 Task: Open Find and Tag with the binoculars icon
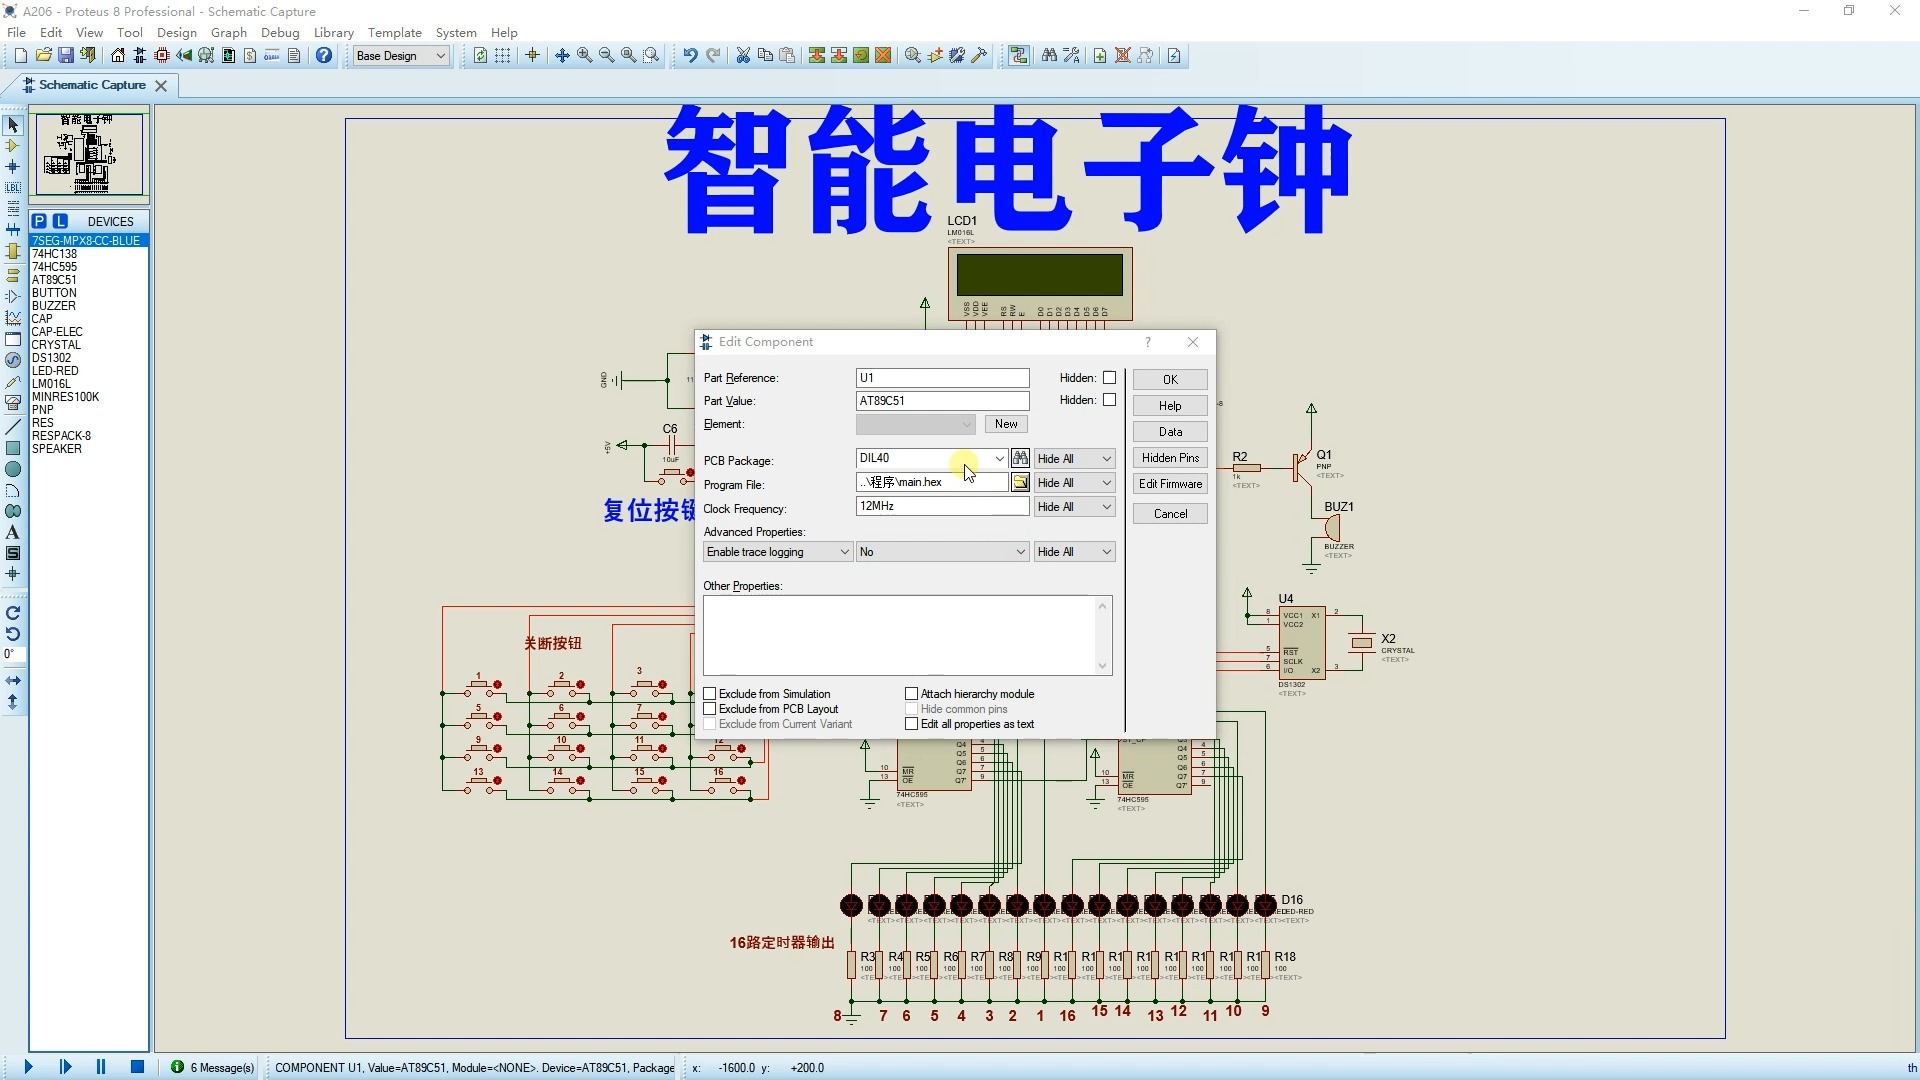pos(1048,56)
